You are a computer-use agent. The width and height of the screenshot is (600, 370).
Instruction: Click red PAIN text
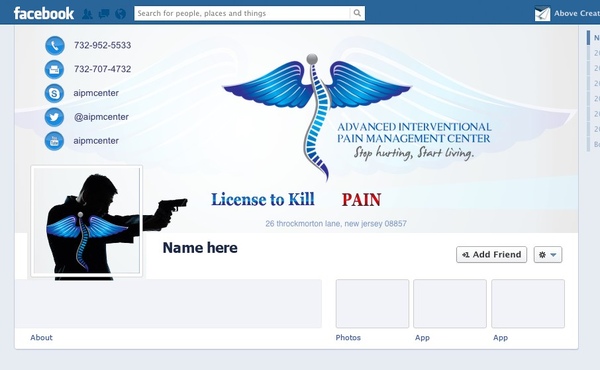point(361,199)
